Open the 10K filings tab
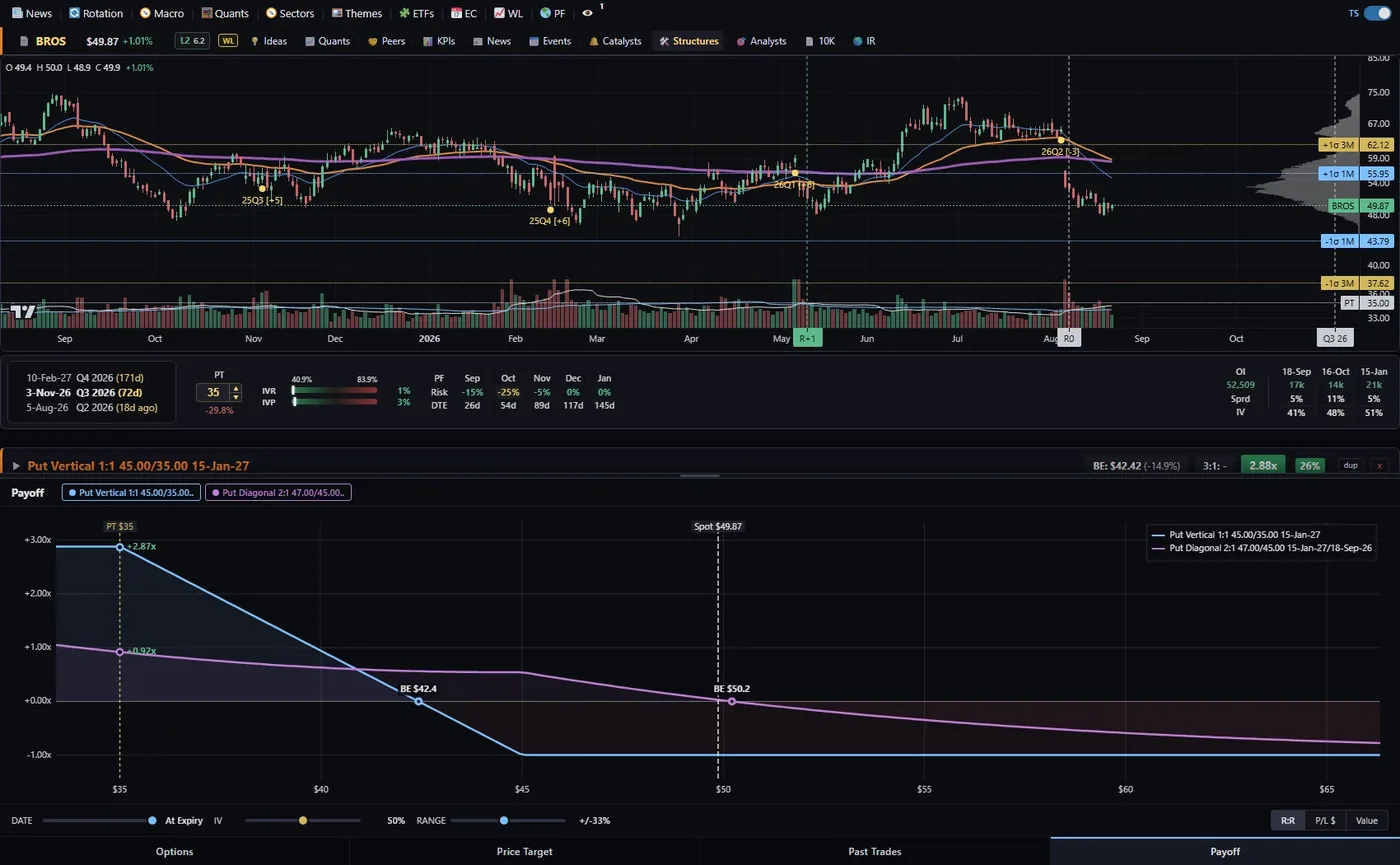This screenshot has height=865, width=1400. [x=819, y=41]
